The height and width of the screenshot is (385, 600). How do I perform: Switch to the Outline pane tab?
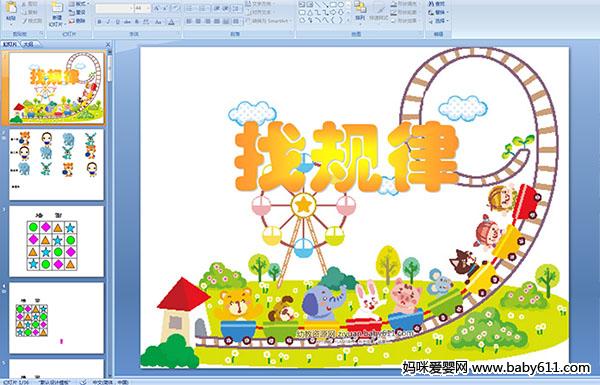(x=29, y=44)
